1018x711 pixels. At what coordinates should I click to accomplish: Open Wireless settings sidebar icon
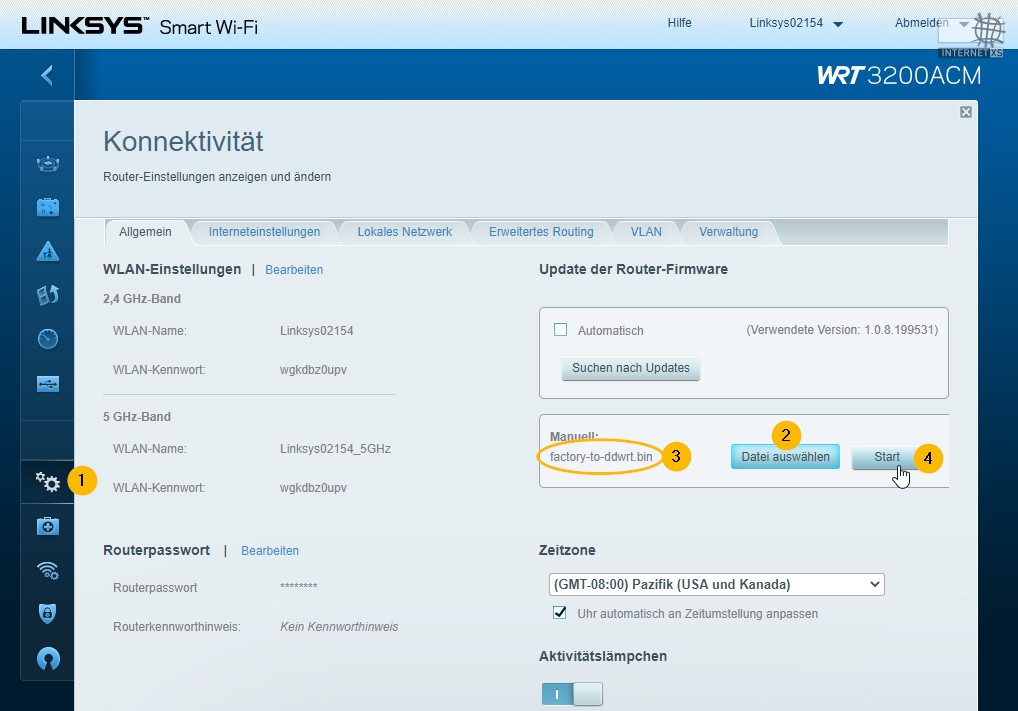coord(48,570)
